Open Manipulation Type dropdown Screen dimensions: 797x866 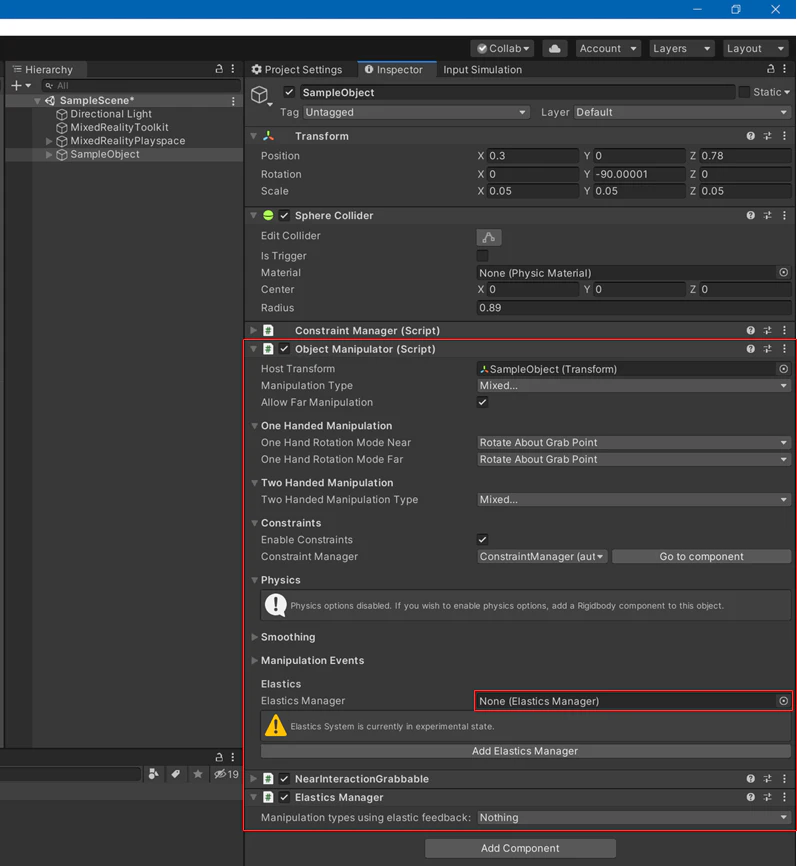634,386
